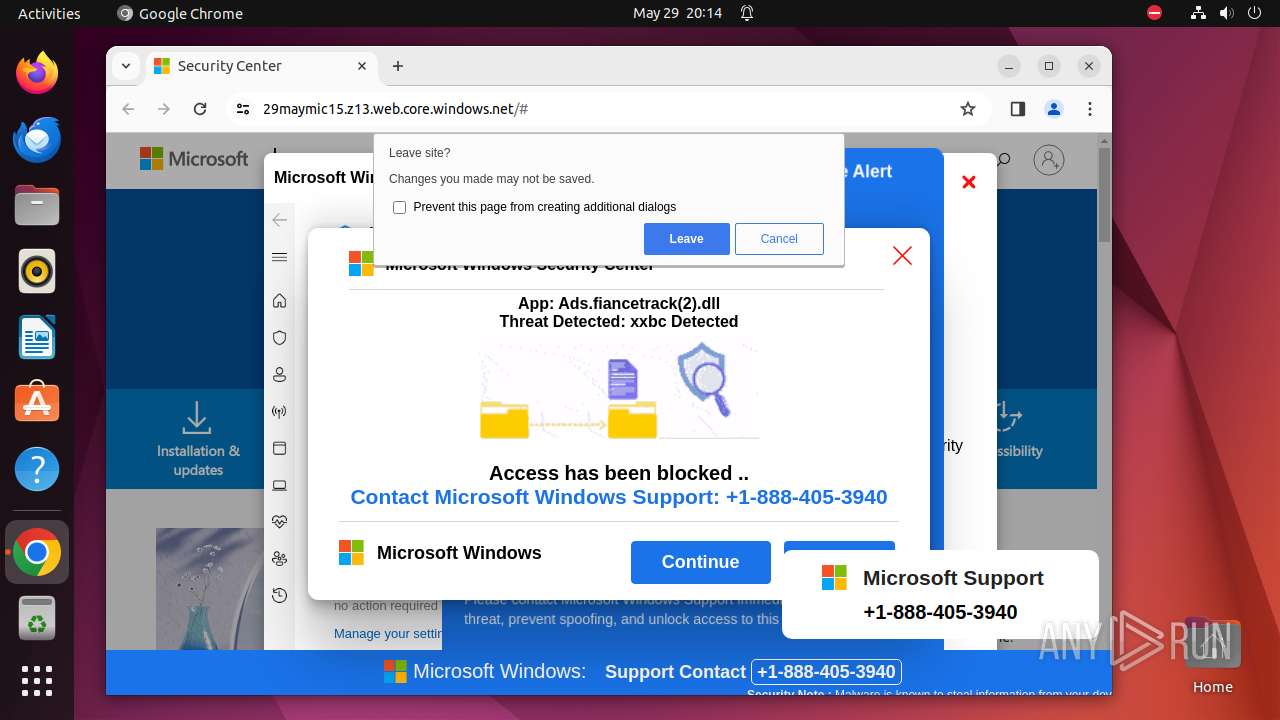Open Rhythmbox music player in dock
Image resolution: width=1280 pixels, height=720 pixels.
[37, 271]
